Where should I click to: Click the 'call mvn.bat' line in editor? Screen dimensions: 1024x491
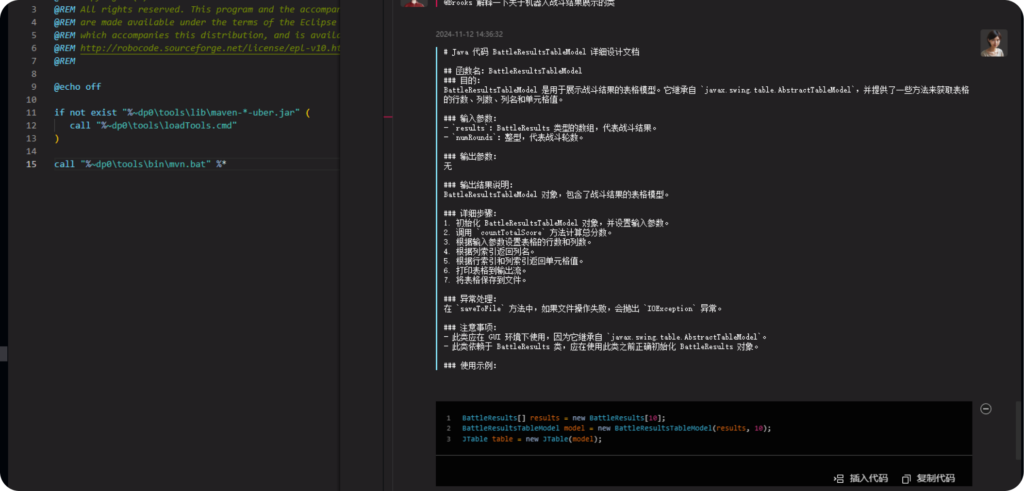(x=140, y=163)
